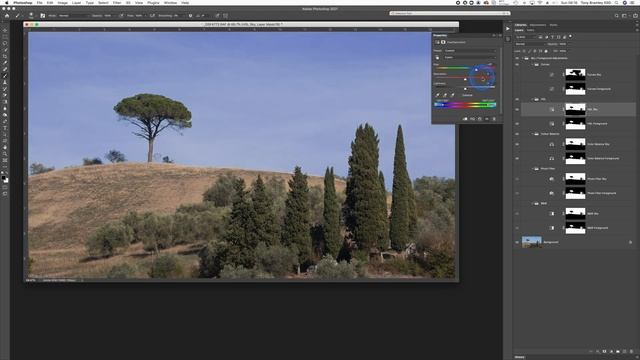Click the HSL Sky layer mask thumbnail
The height and width of the screenshot is (360, 640).
pyautogui.click(x=575, y=109)
